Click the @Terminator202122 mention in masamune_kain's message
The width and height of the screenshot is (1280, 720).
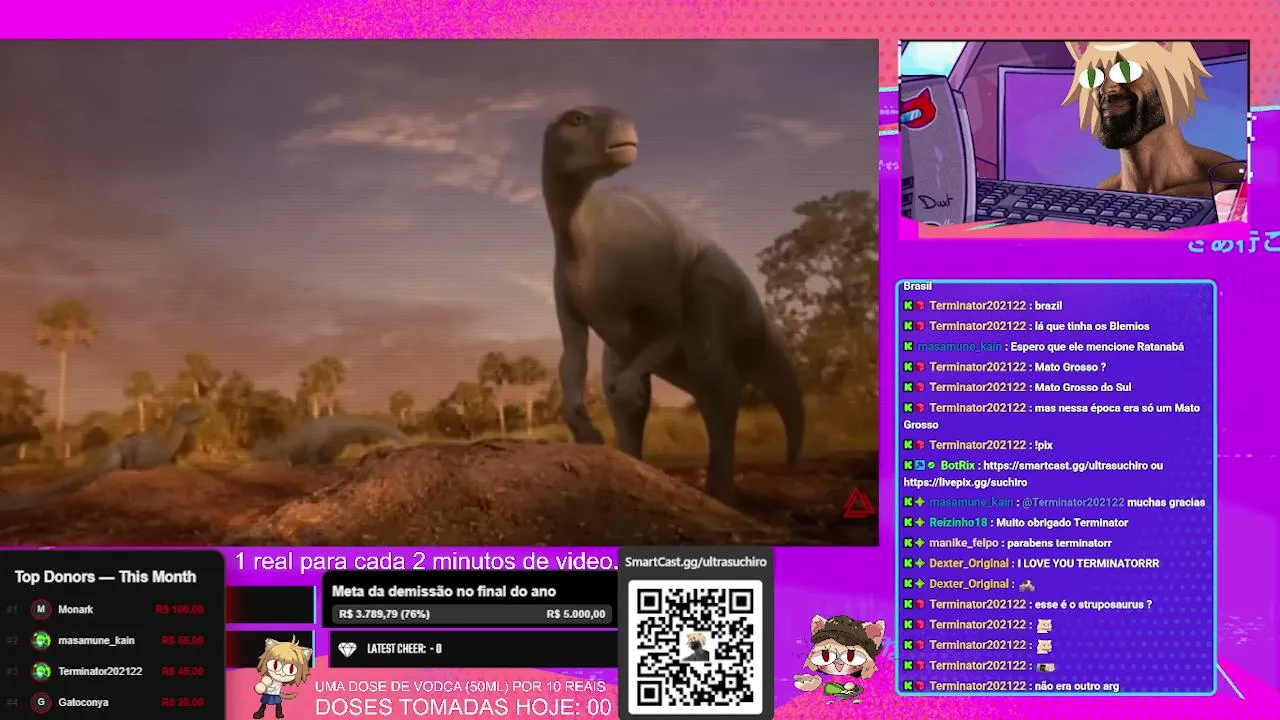1073,502
